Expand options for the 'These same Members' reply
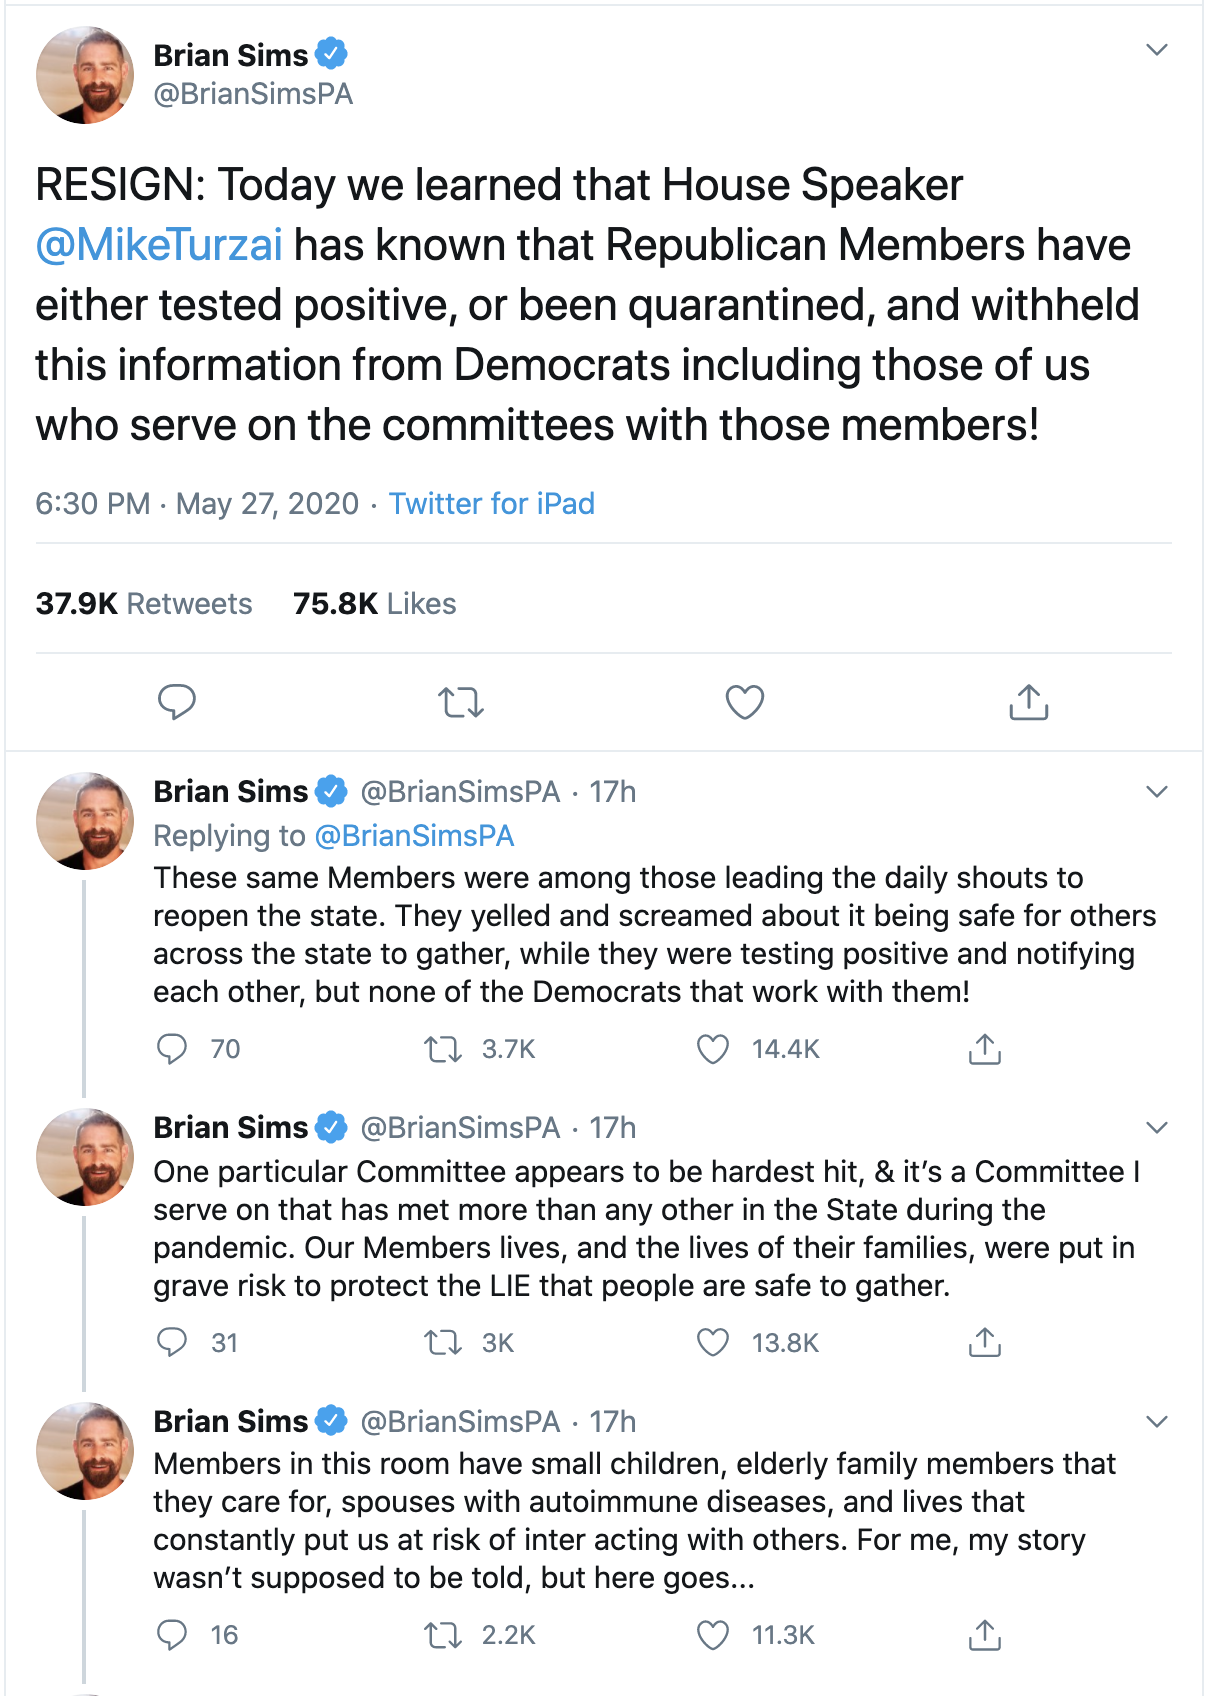This screenshot has width=1208, height=1696. click(1156, 792)
